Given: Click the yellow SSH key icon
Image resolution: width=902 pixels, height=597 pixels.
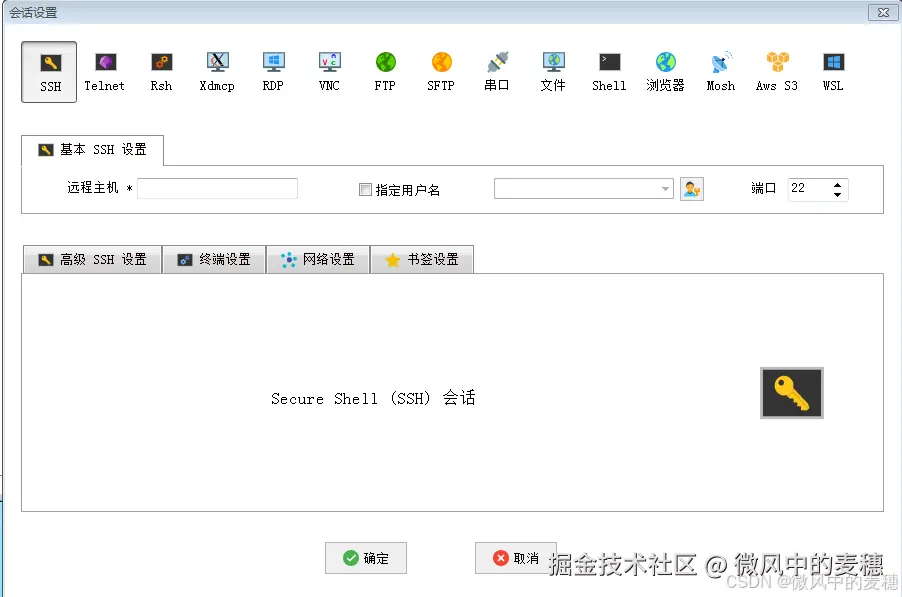Looking at the screenshot, I should pyautogui.click(x=791, y=392).
